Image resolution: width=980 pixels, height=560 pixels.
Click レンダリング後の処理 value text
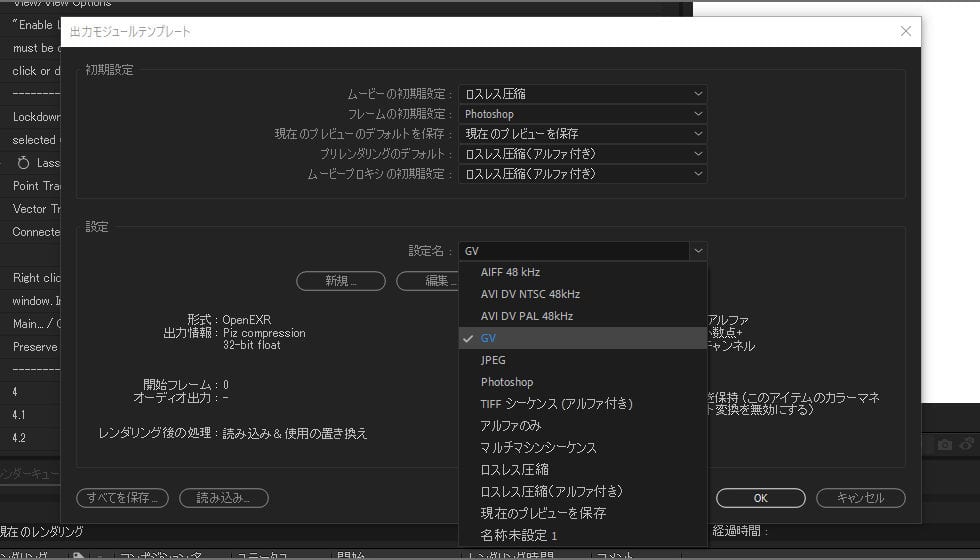point(294,433)
